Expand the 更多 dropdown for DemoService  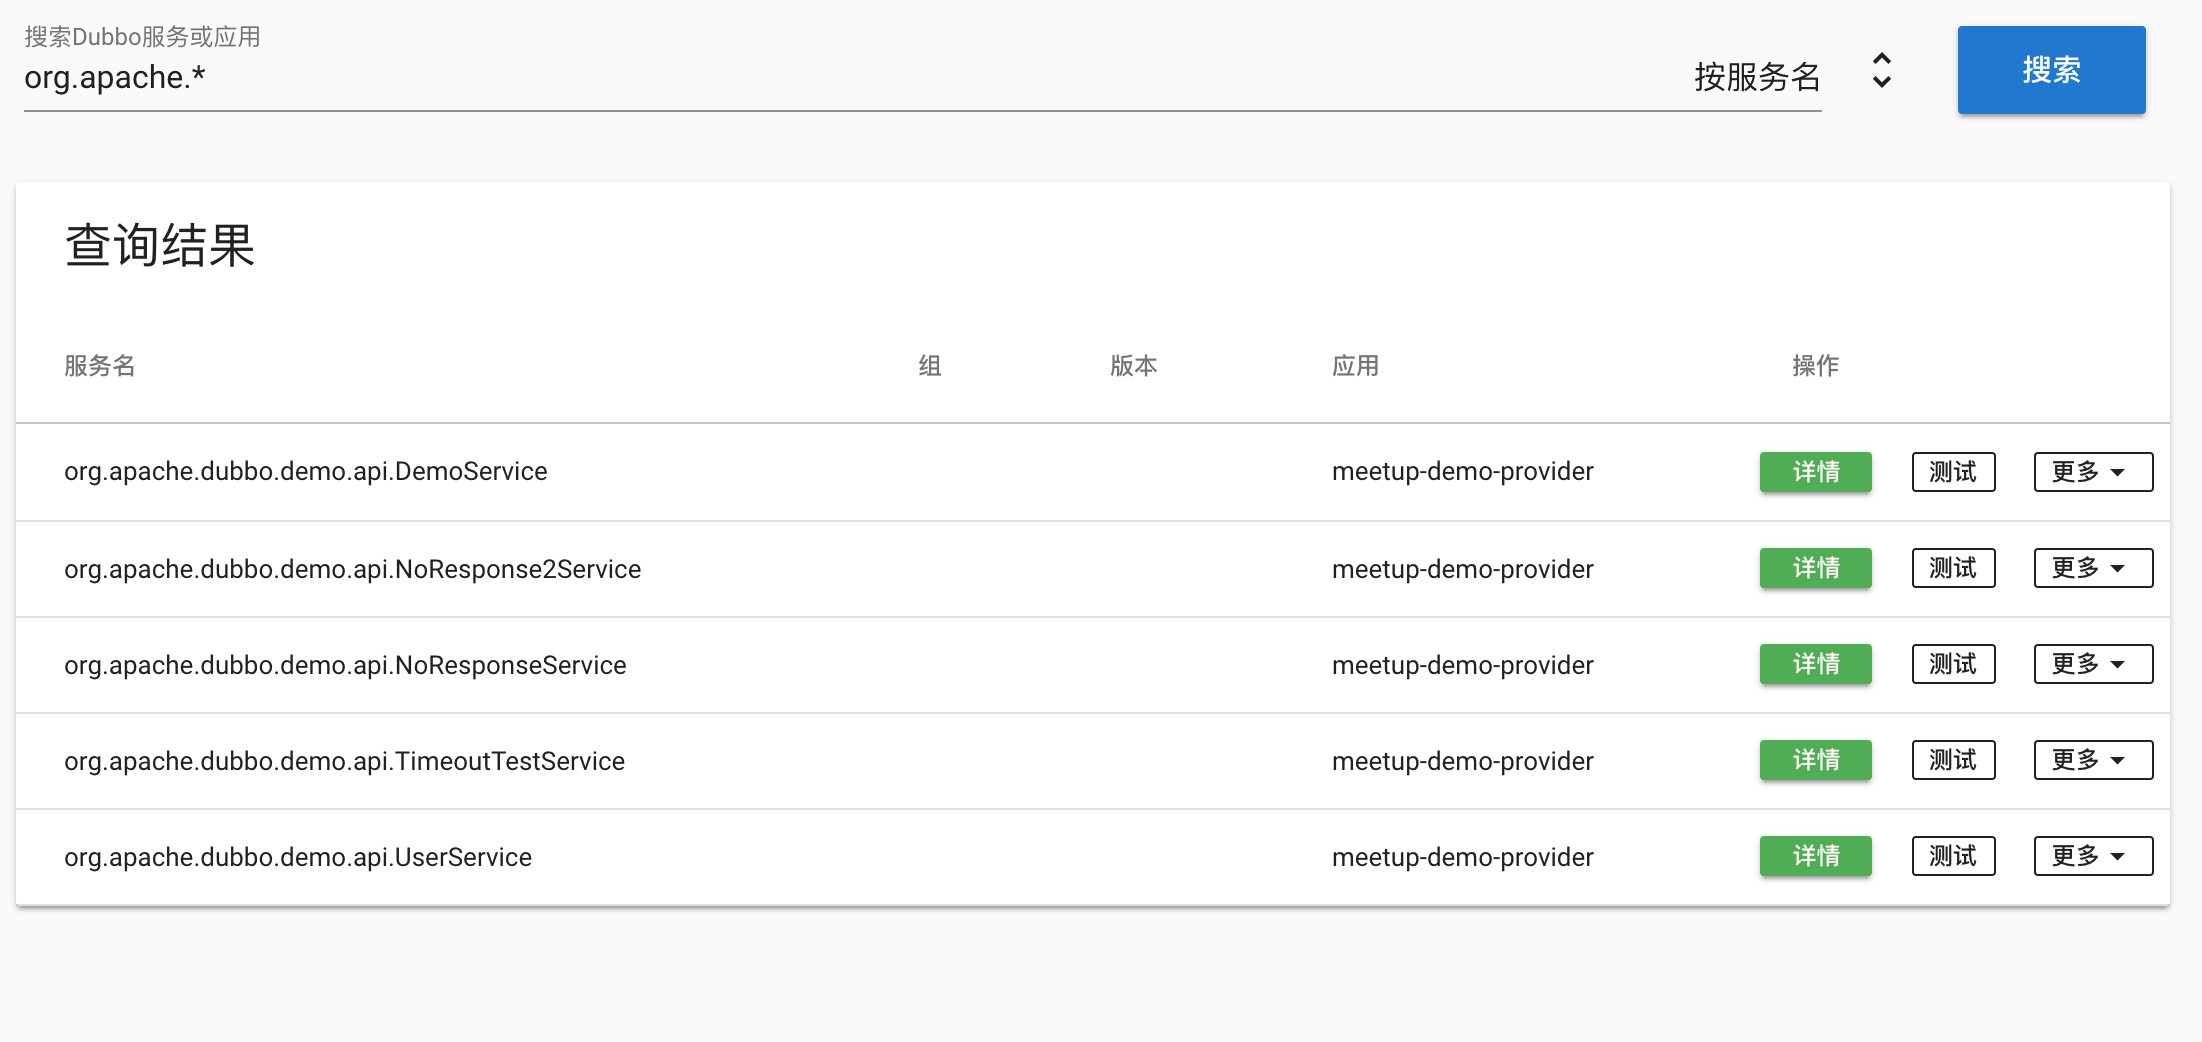[x=2092, y=471]
